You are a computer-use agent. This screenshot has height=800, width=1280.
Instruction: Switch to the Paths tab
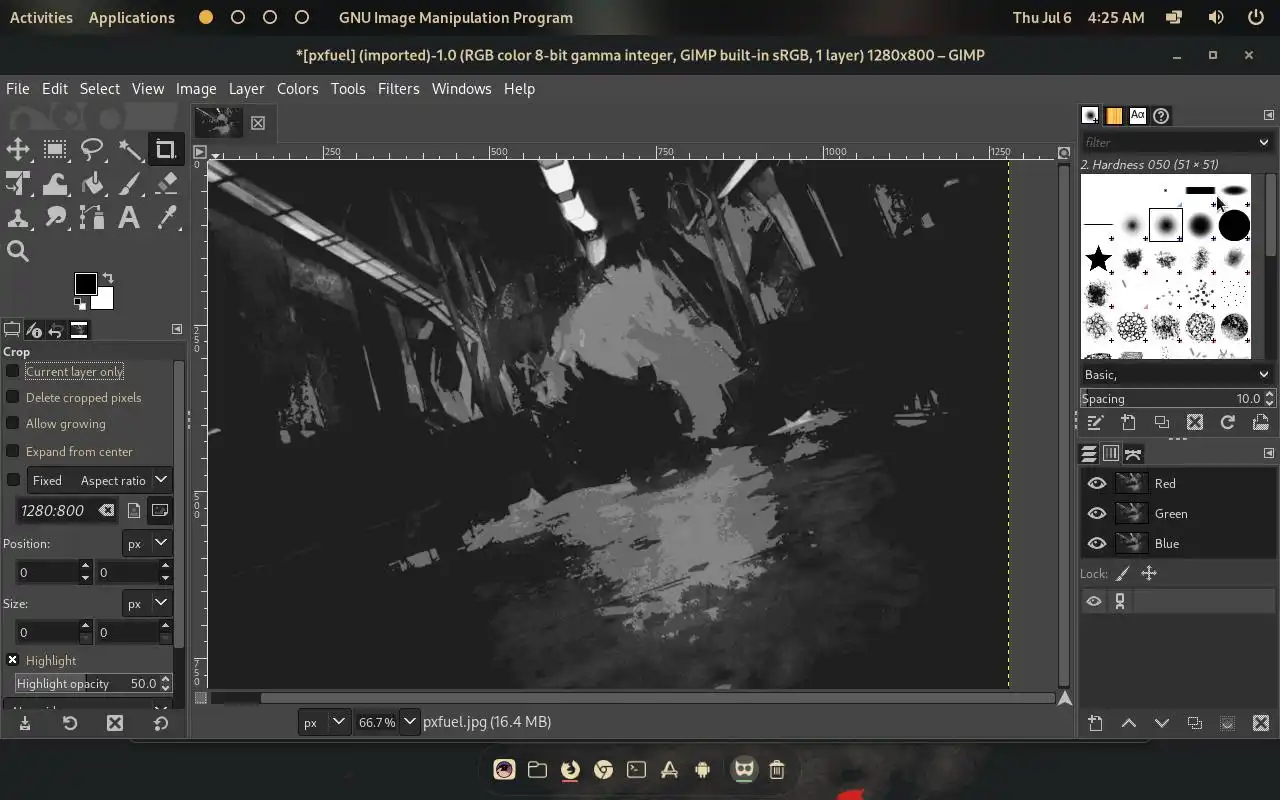tap(1133, 454)
